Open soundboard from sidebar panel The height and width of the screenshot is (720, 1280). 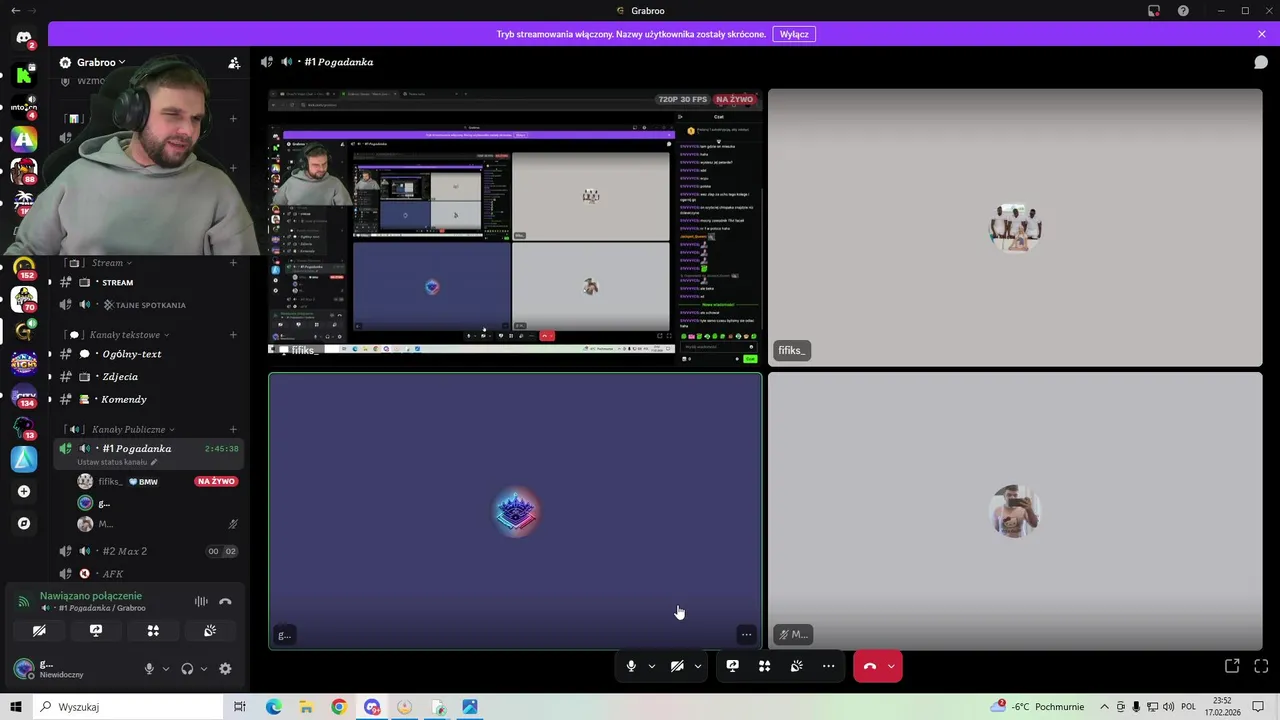(210, 631)
